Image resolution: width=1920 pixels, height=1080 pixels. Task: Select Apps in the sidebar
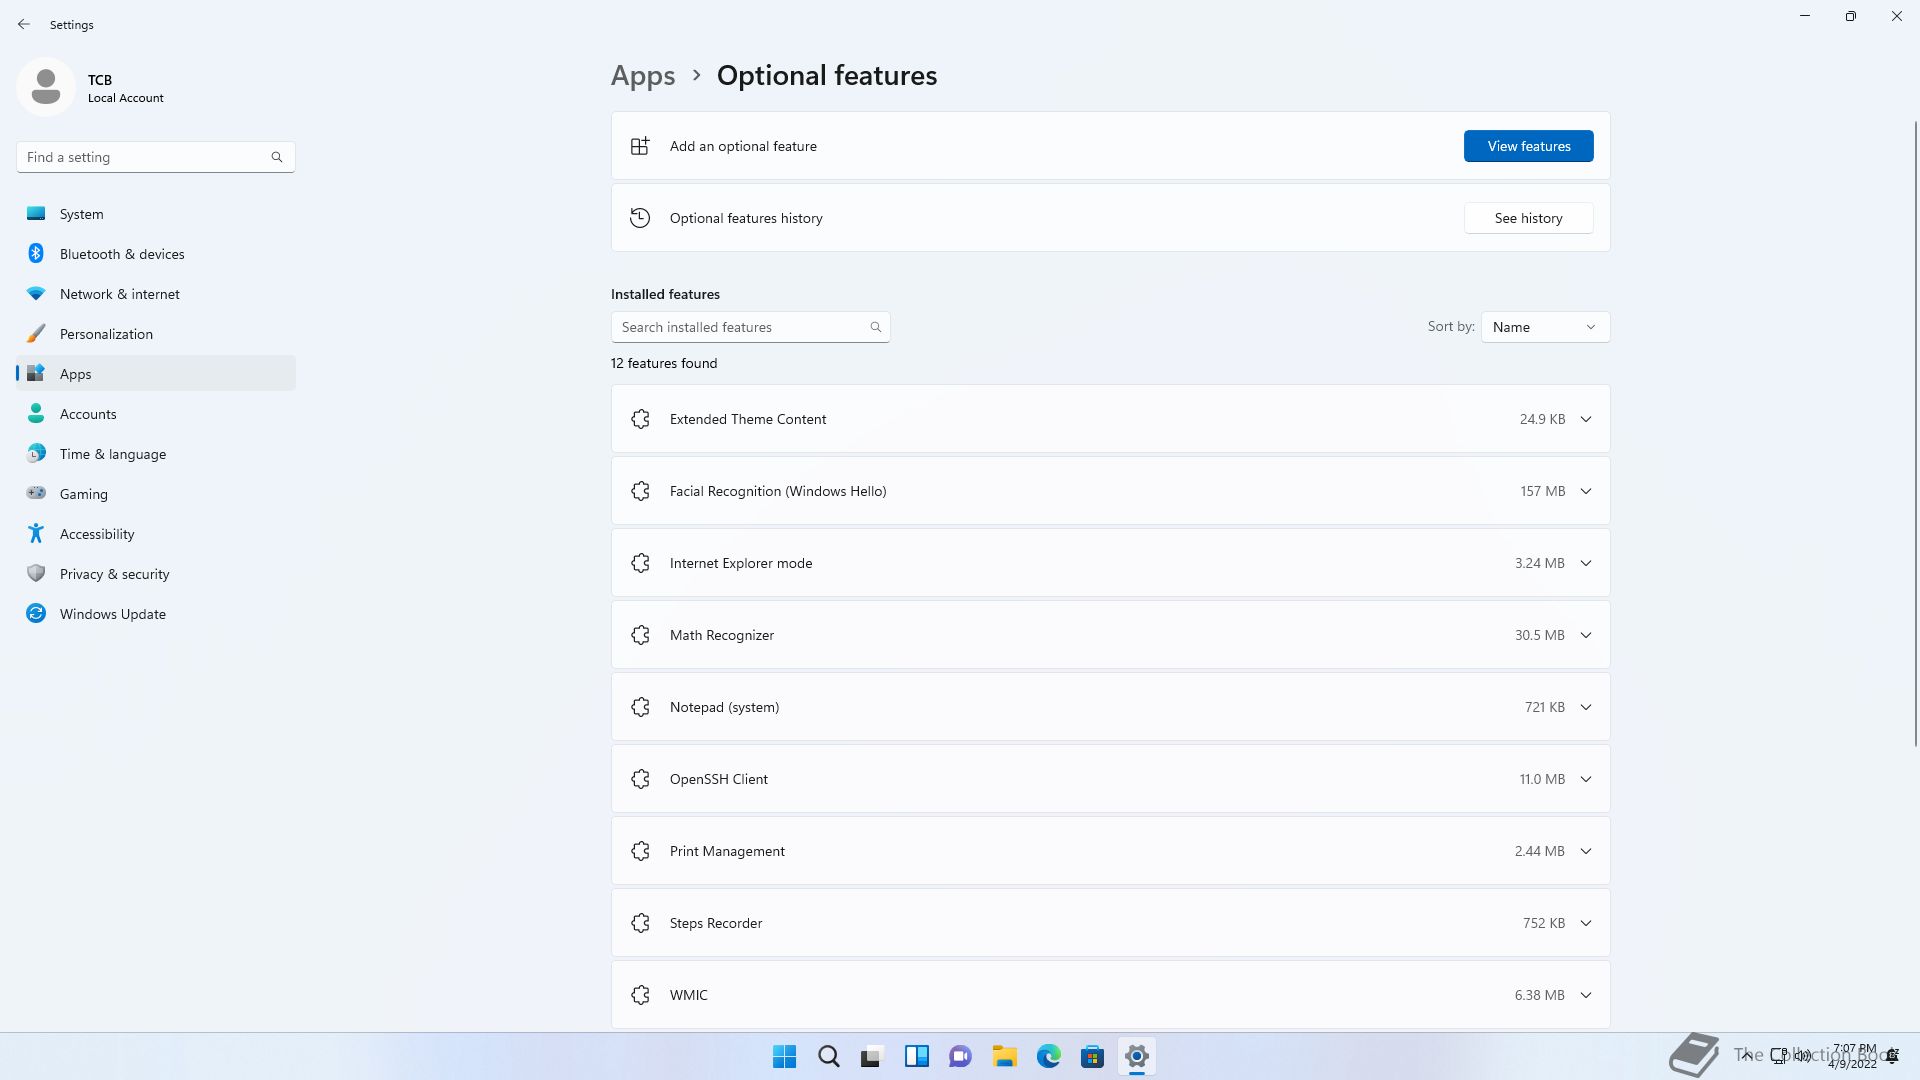tap(156, 374)
